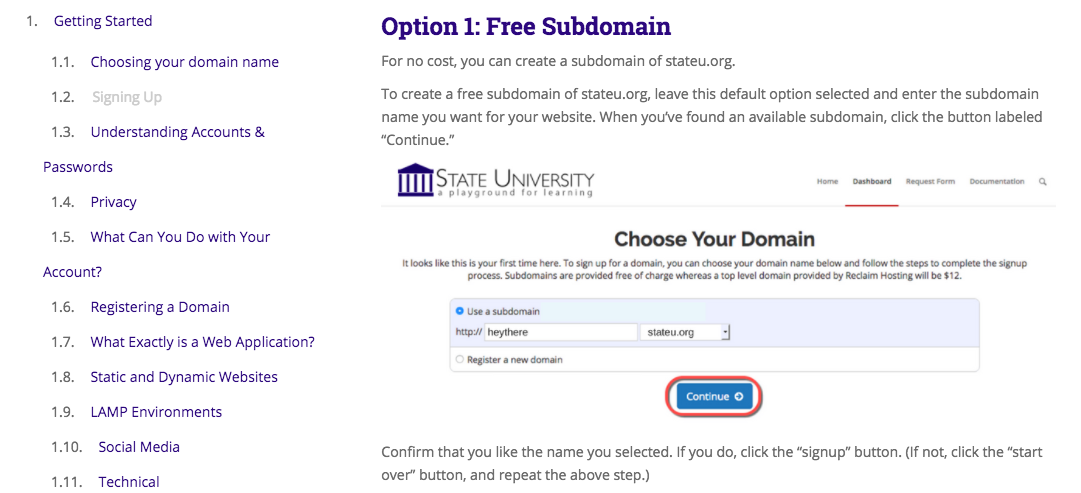This screenshot has width=1081, height=493.
Task: Open the Home nav item
Action: (827, 182)
